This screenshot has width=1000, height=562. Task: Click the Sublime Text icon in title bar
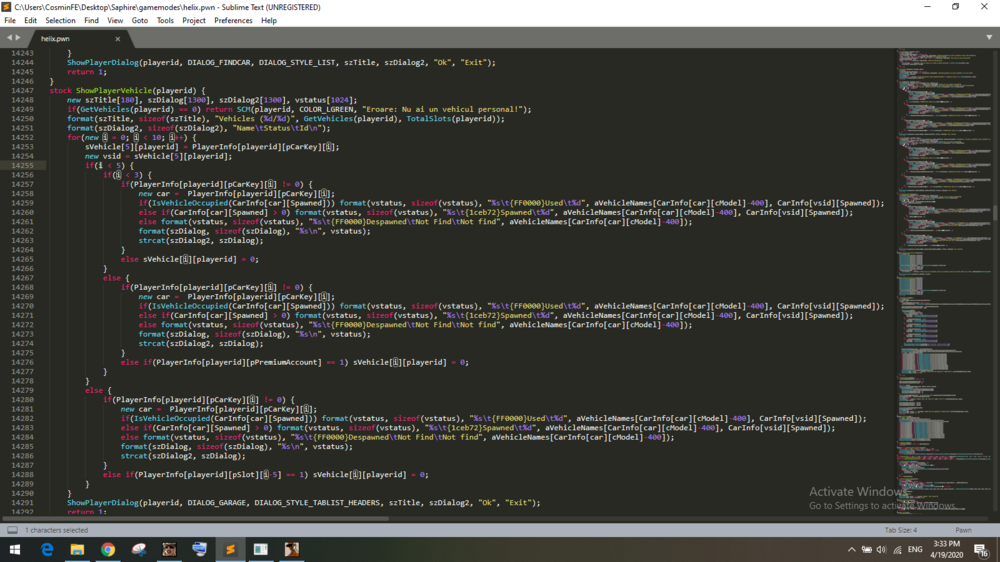6,7
